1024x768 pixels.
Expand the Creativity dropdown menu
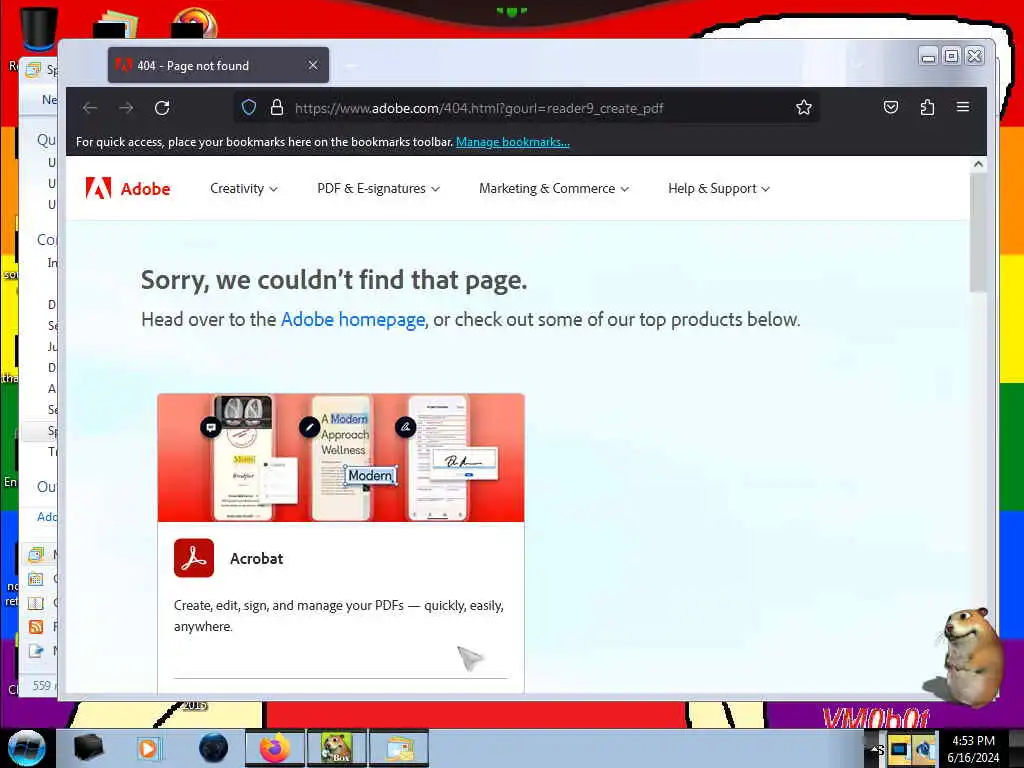pos(244,188)
